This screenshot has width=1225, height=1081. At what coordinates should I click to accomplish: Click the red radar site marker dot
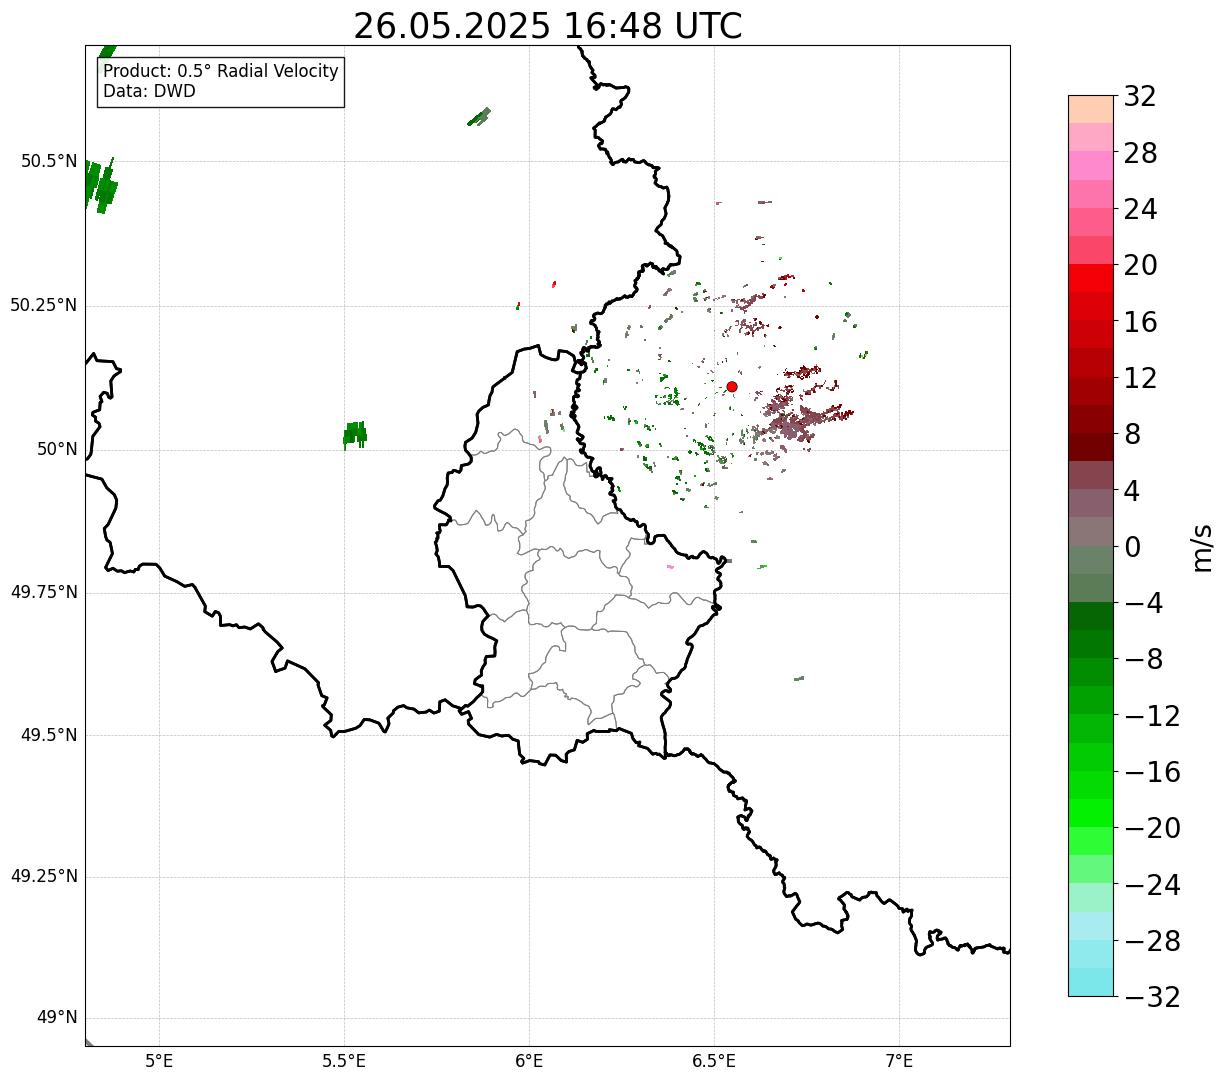(x=732, y=386)
